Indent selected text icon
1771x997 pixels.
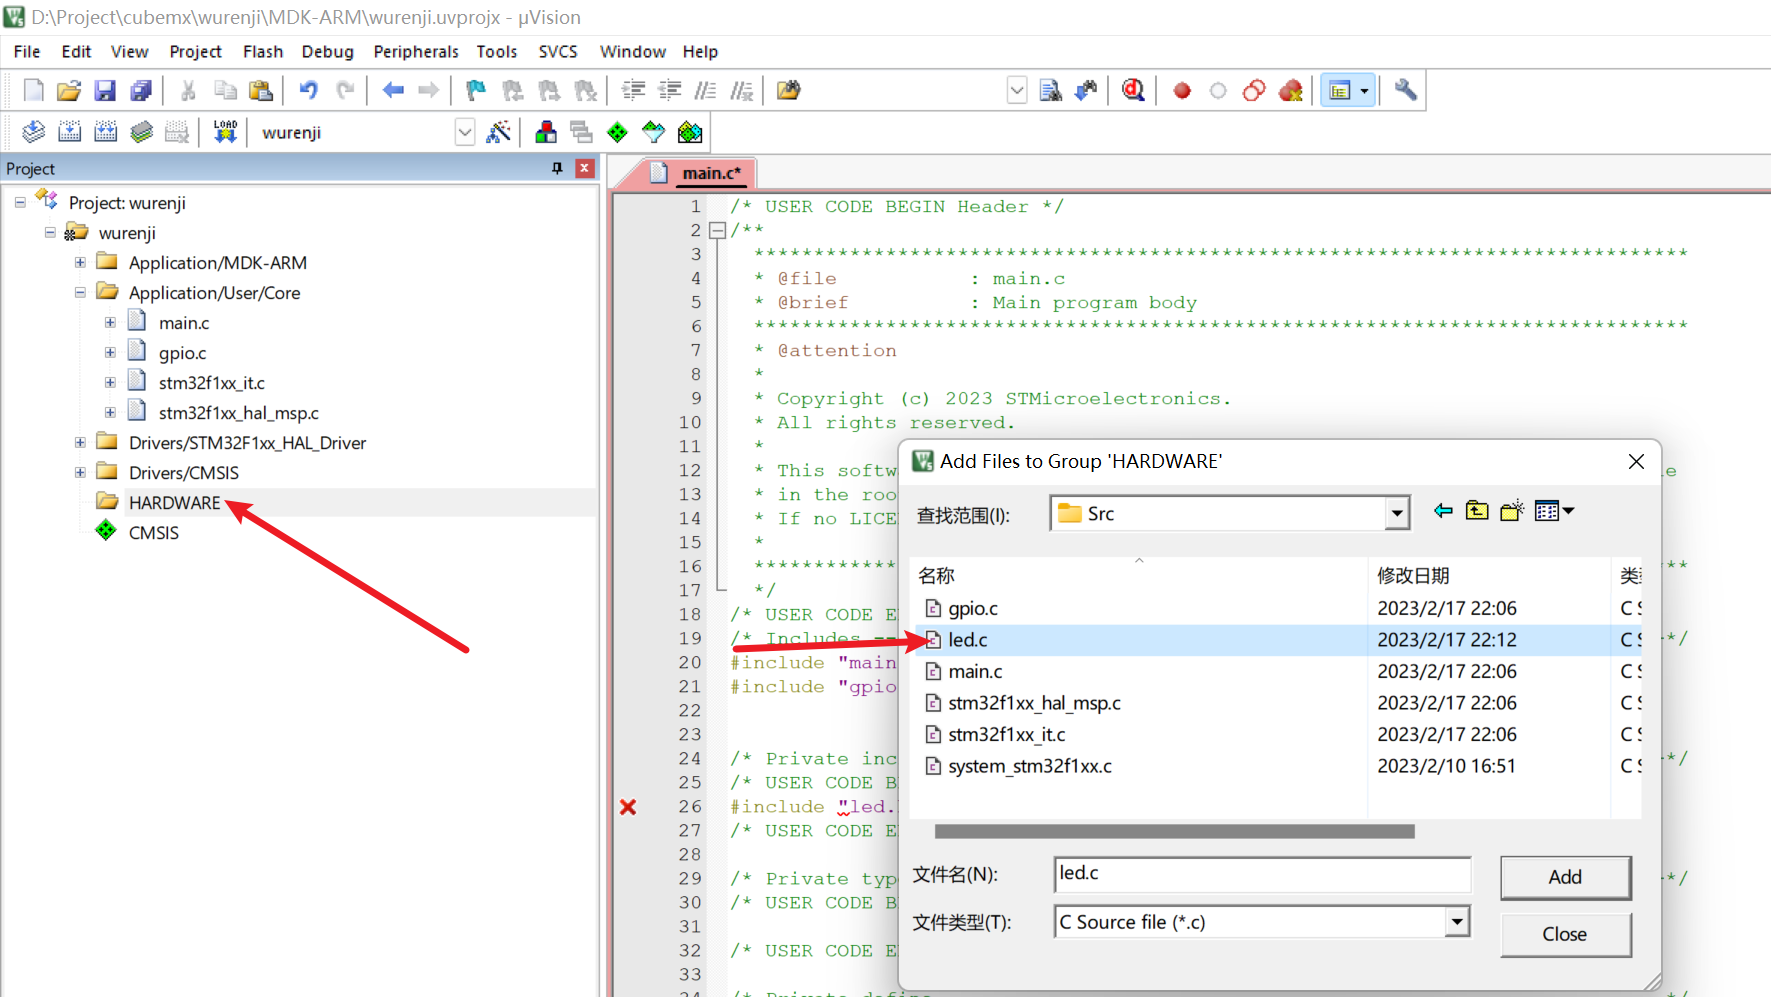click(633, 90)
